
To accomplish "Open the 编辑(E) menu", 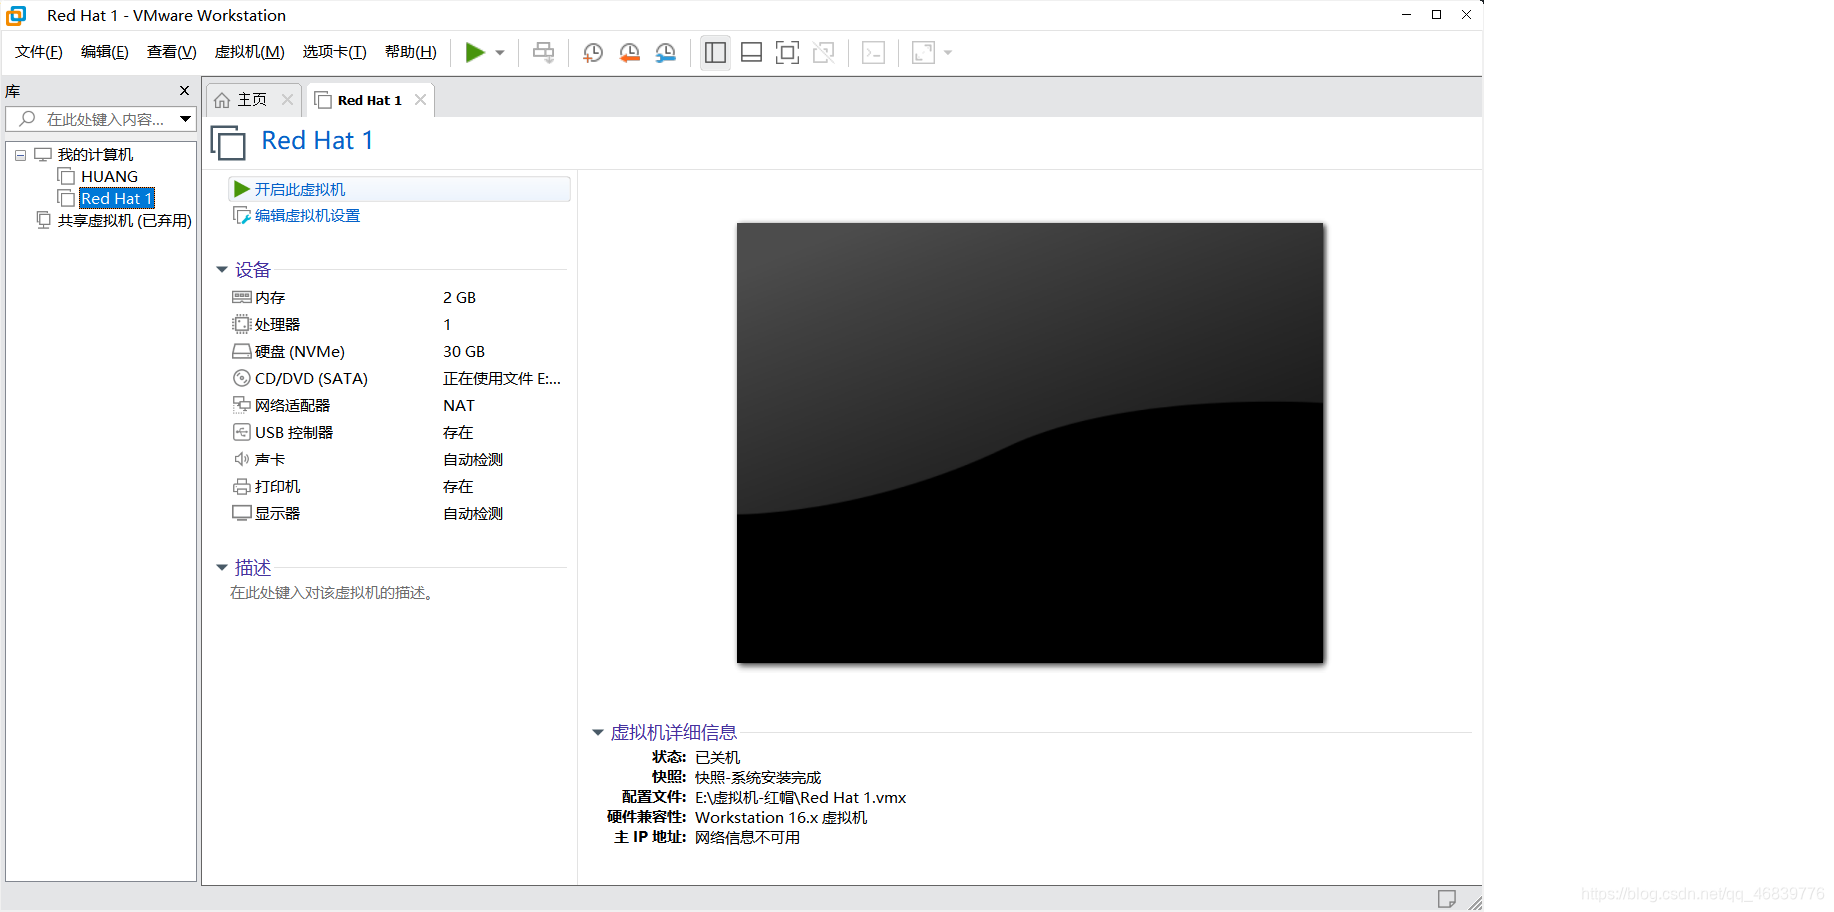I will click(105, 52).
